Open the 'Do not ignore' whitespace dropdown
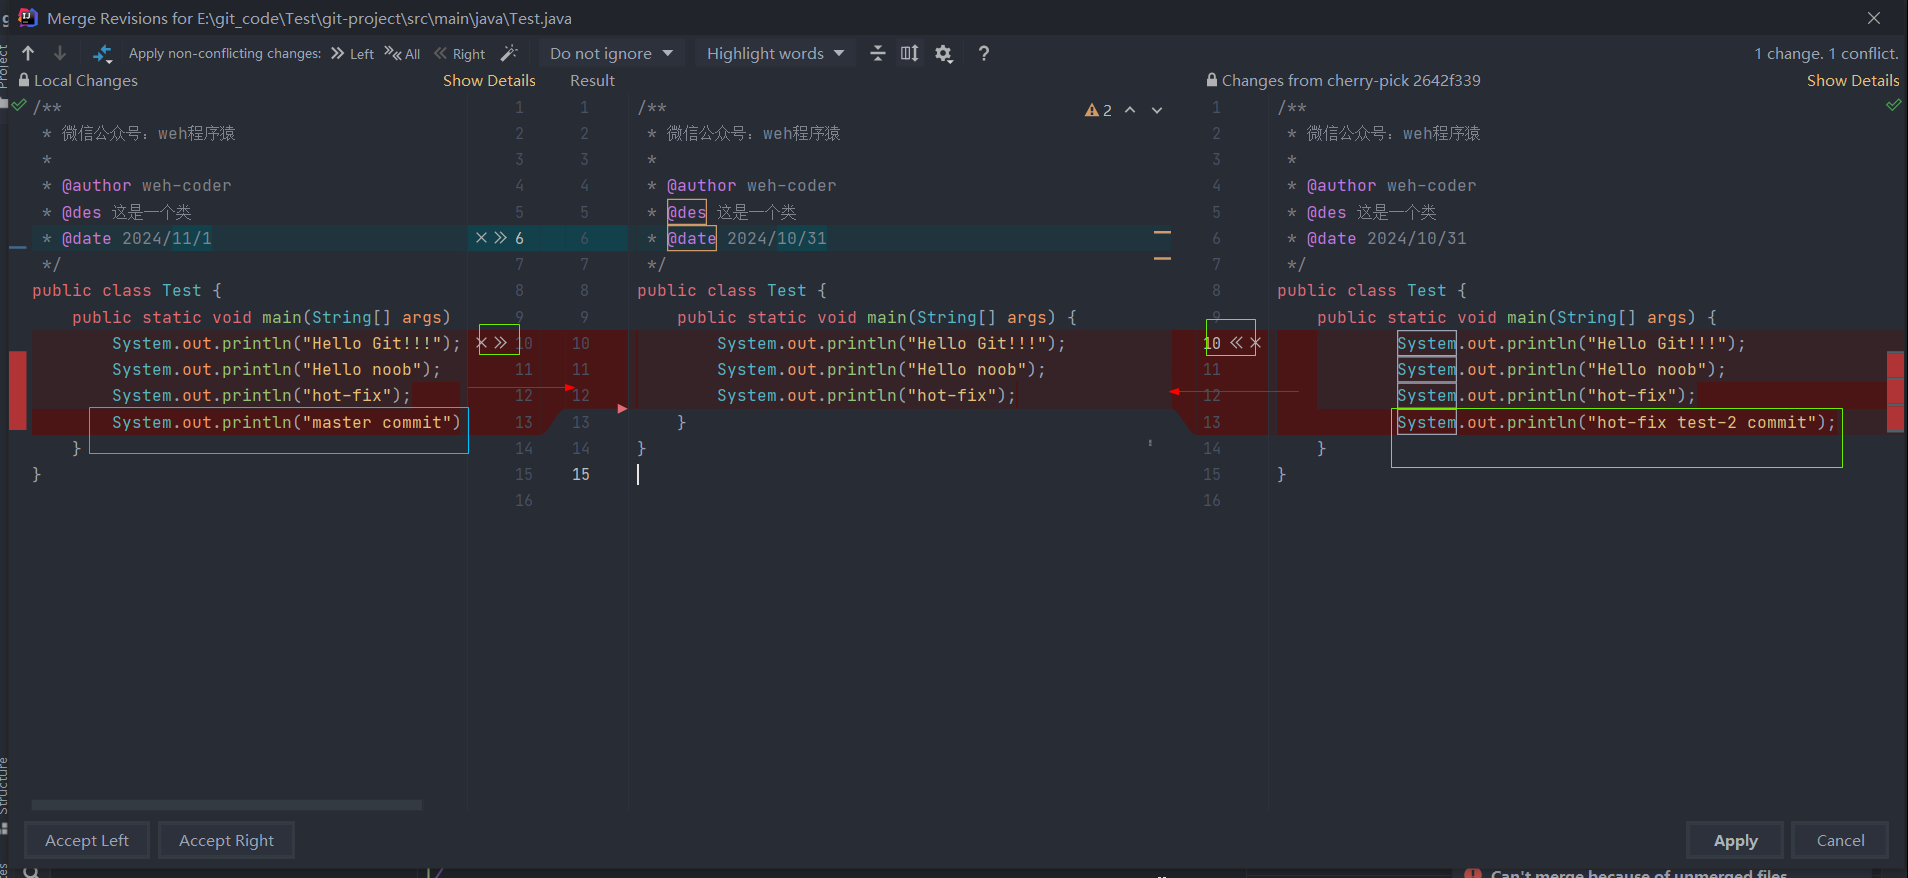Screen dimensions: 1908x878 pyautogui.click(x=611, y=54)
